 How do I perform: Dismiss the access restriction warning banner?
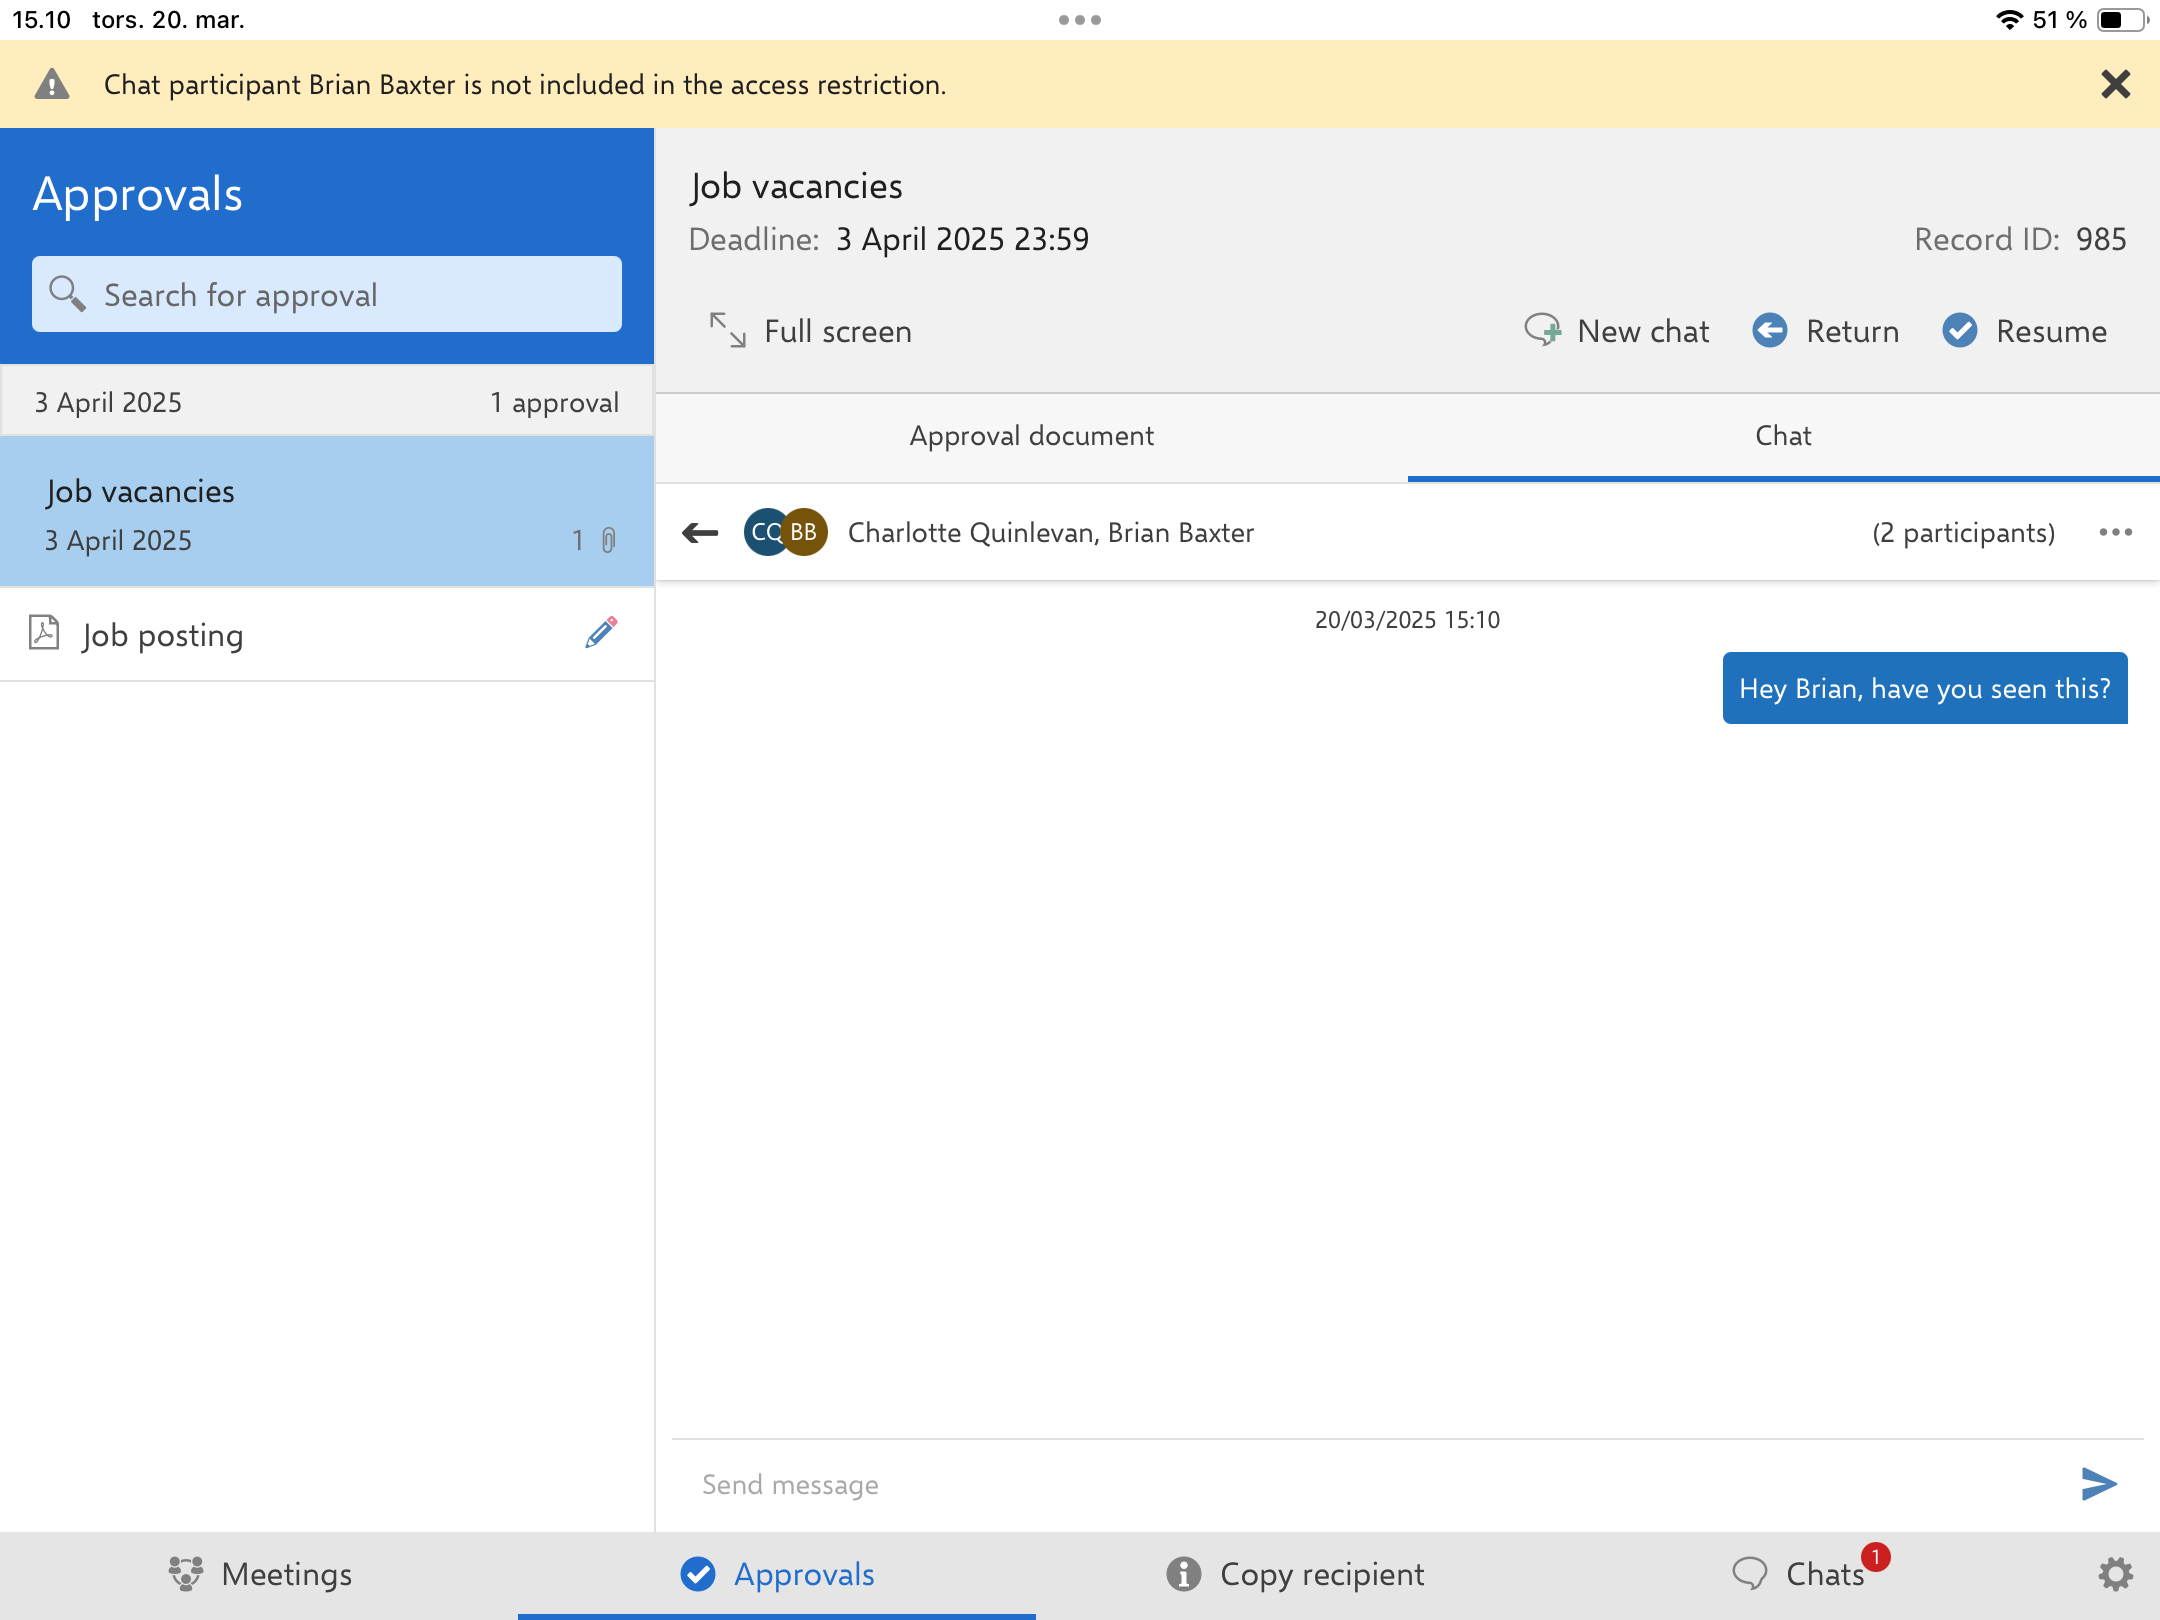2115,84
